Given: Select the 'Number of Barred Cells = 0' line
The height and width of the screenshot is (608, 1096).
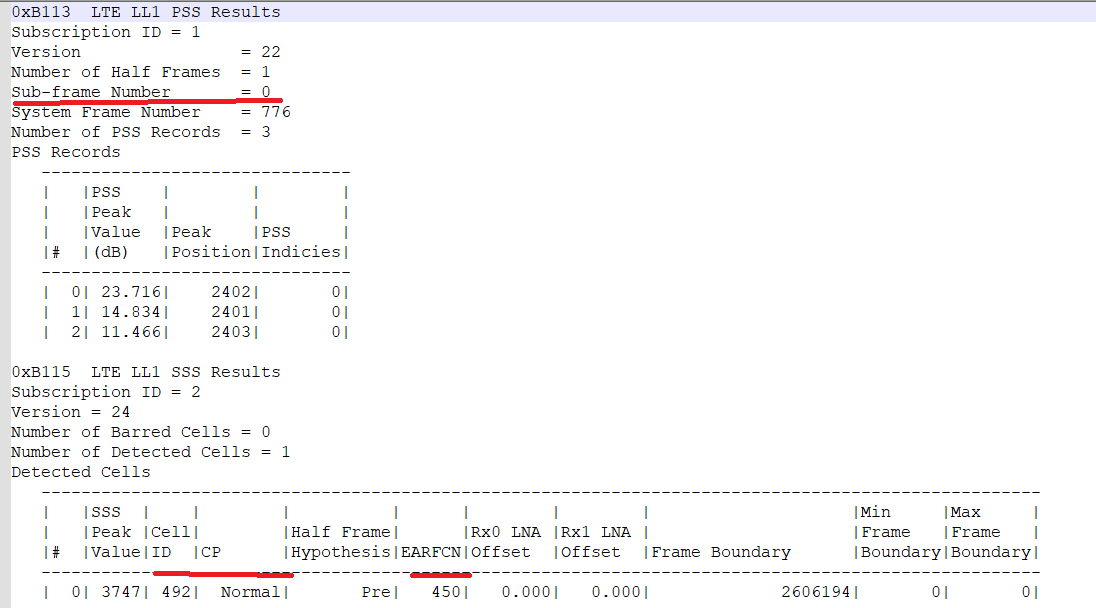Looking at the screenshot, I should 140,432.
